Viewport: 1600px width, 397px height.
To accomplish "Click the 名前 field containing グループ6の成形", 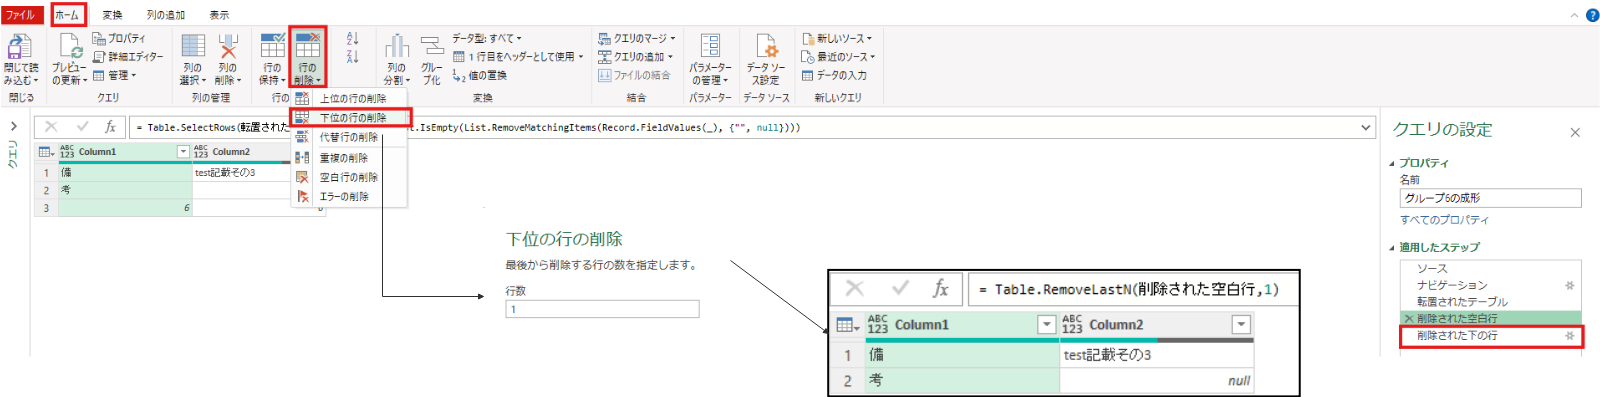I will pyautogui.click(x=1490, y=198).
